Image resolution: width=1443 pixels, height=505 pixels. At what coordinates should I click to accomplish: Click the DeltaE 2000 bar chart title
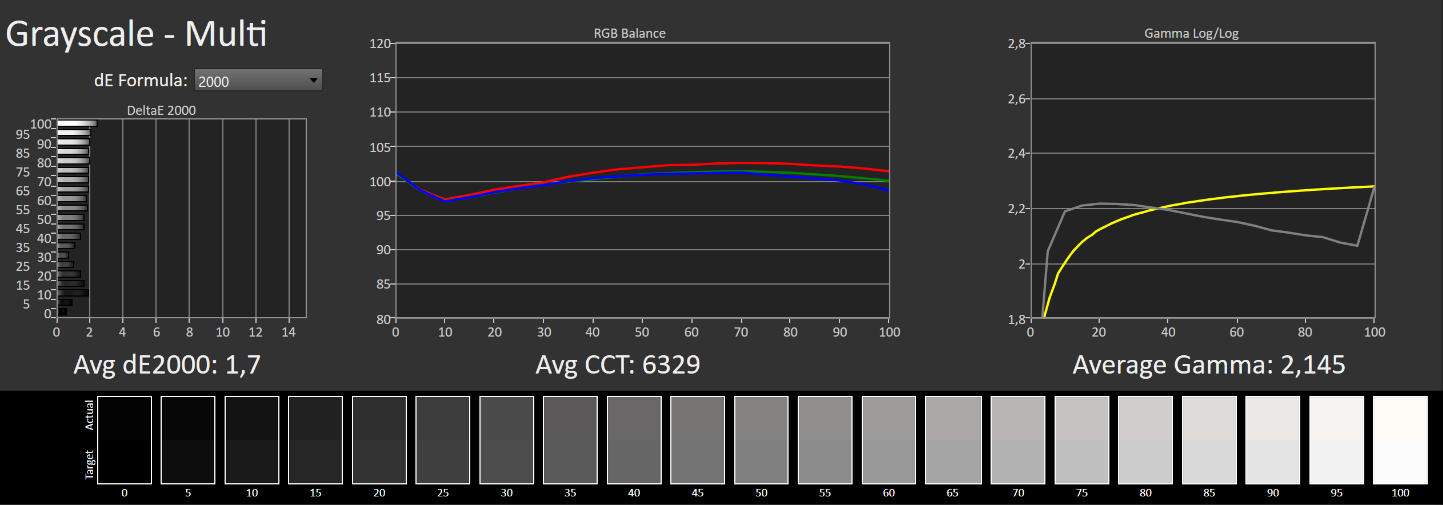coord(160,111)
